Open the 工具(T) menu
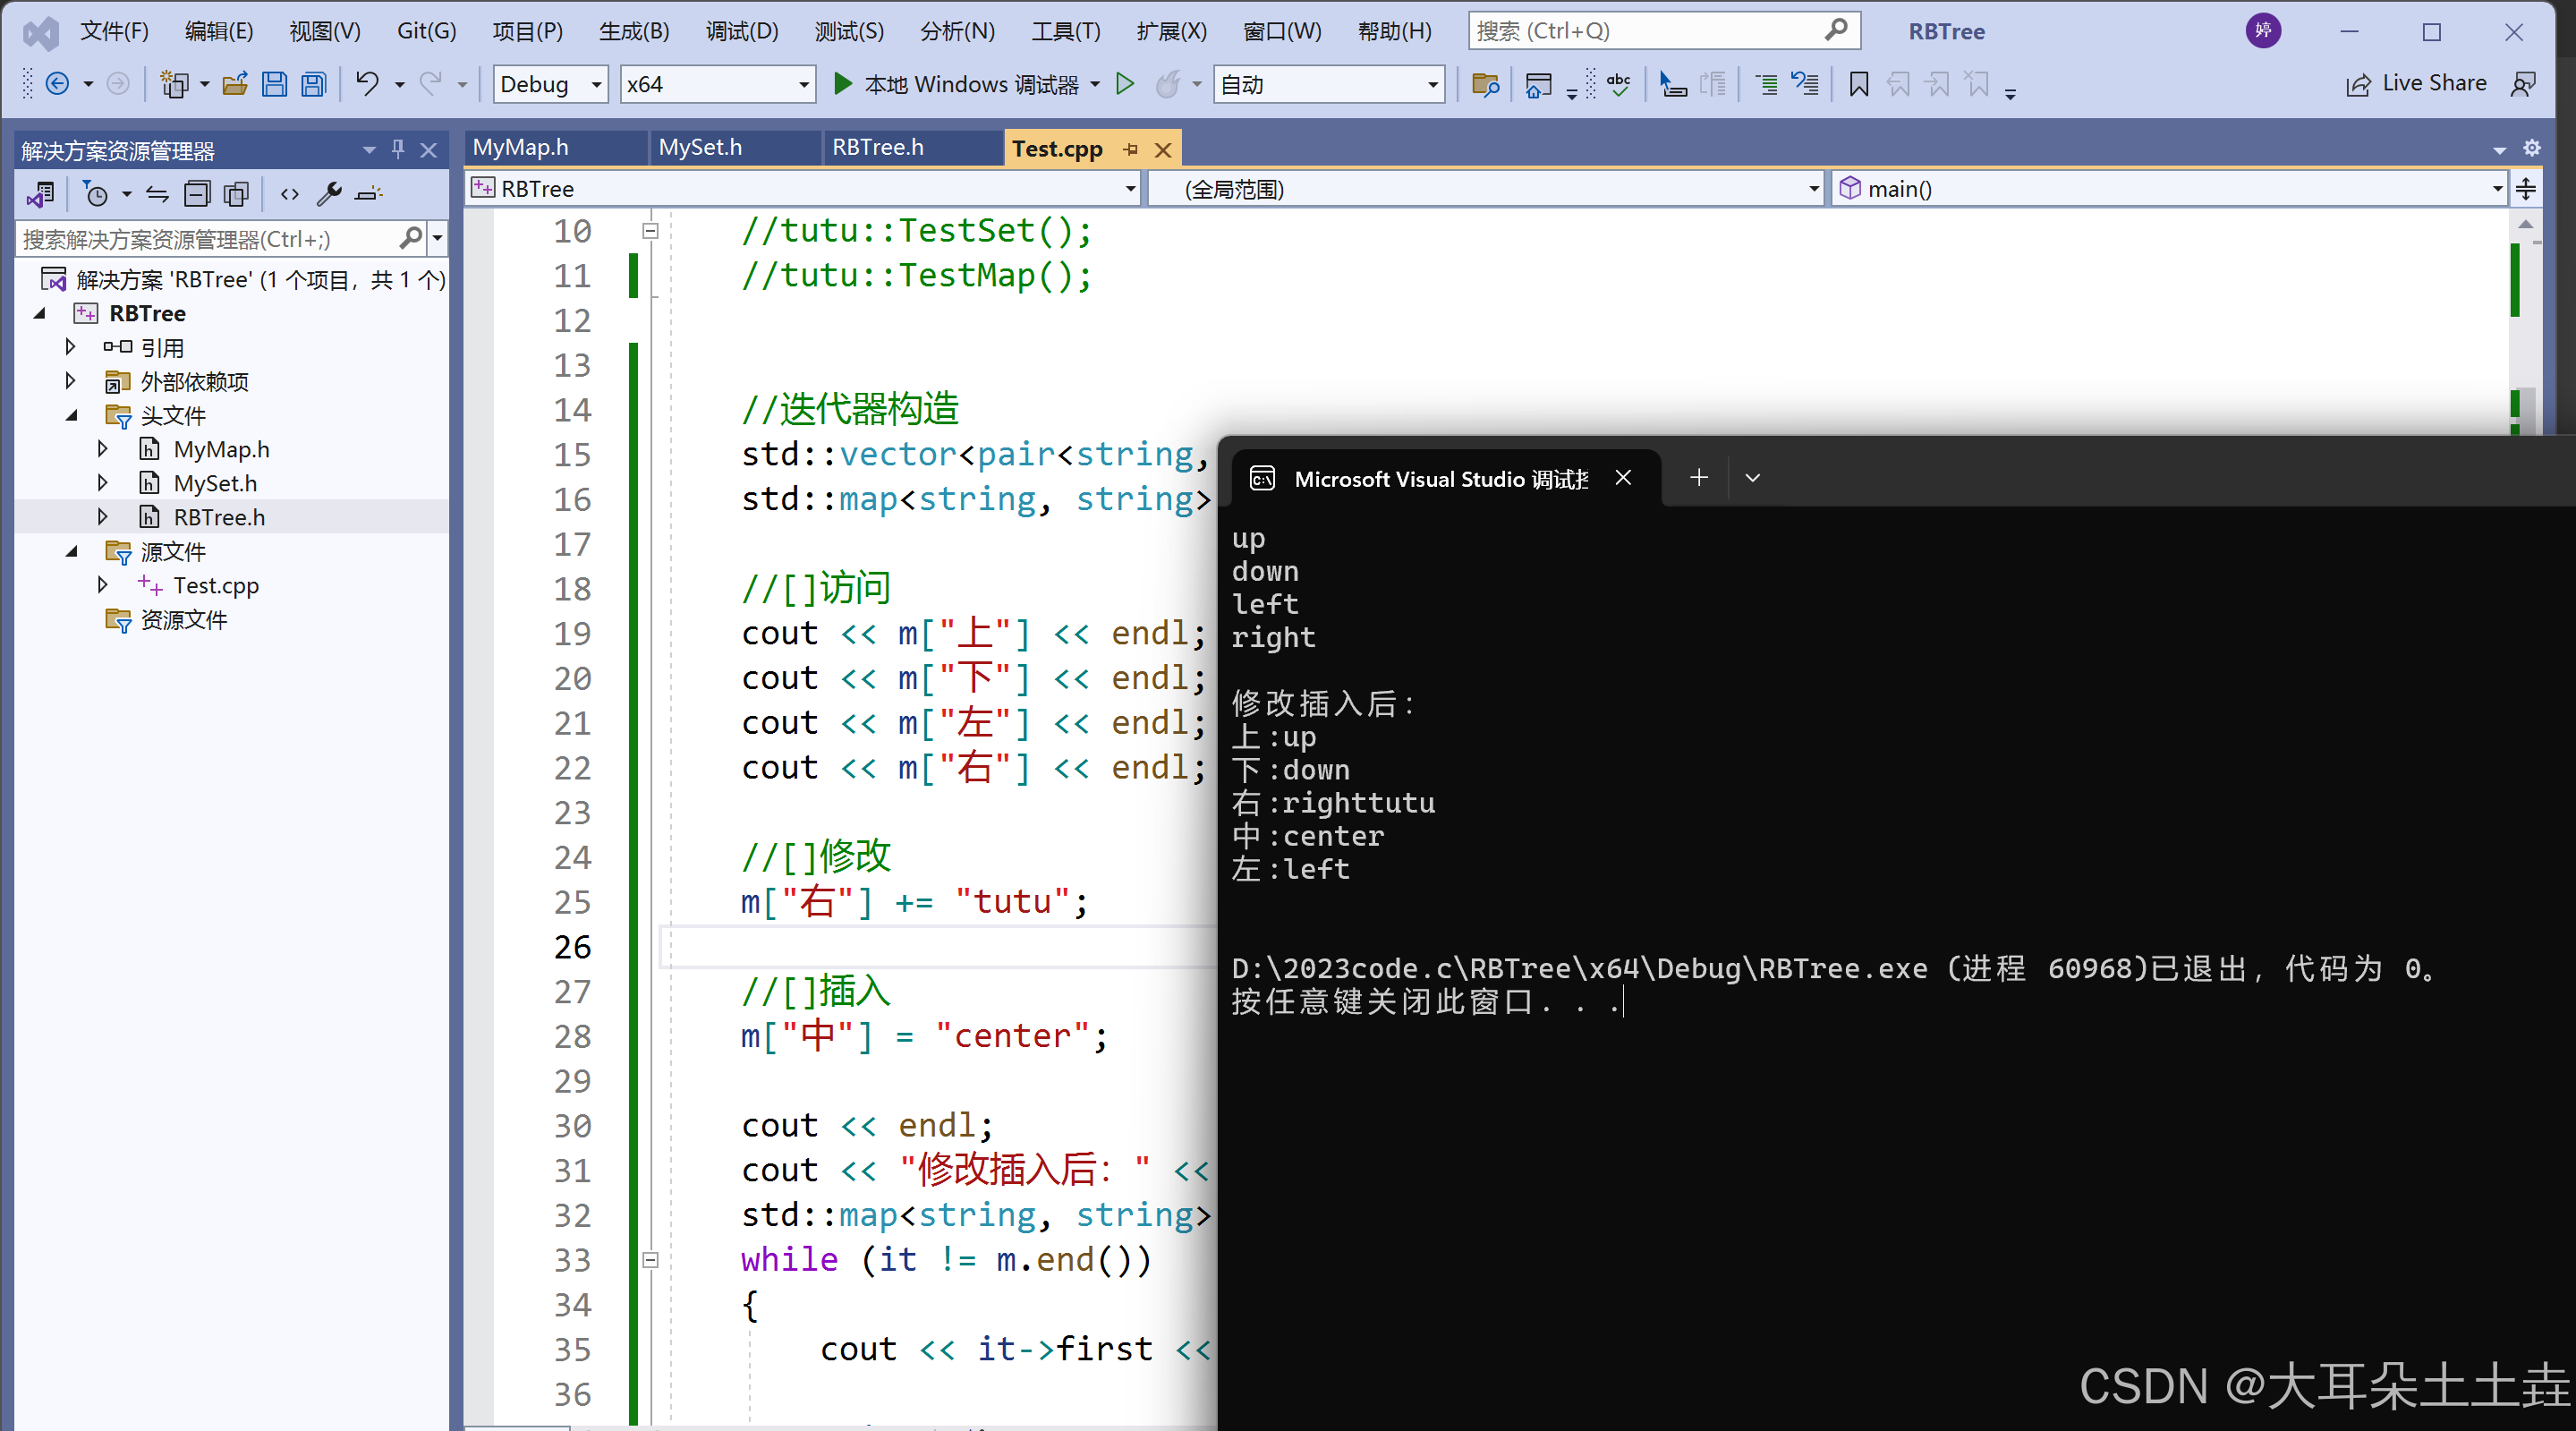This screenshot has height=1431, width=2576. point(1065,31)
